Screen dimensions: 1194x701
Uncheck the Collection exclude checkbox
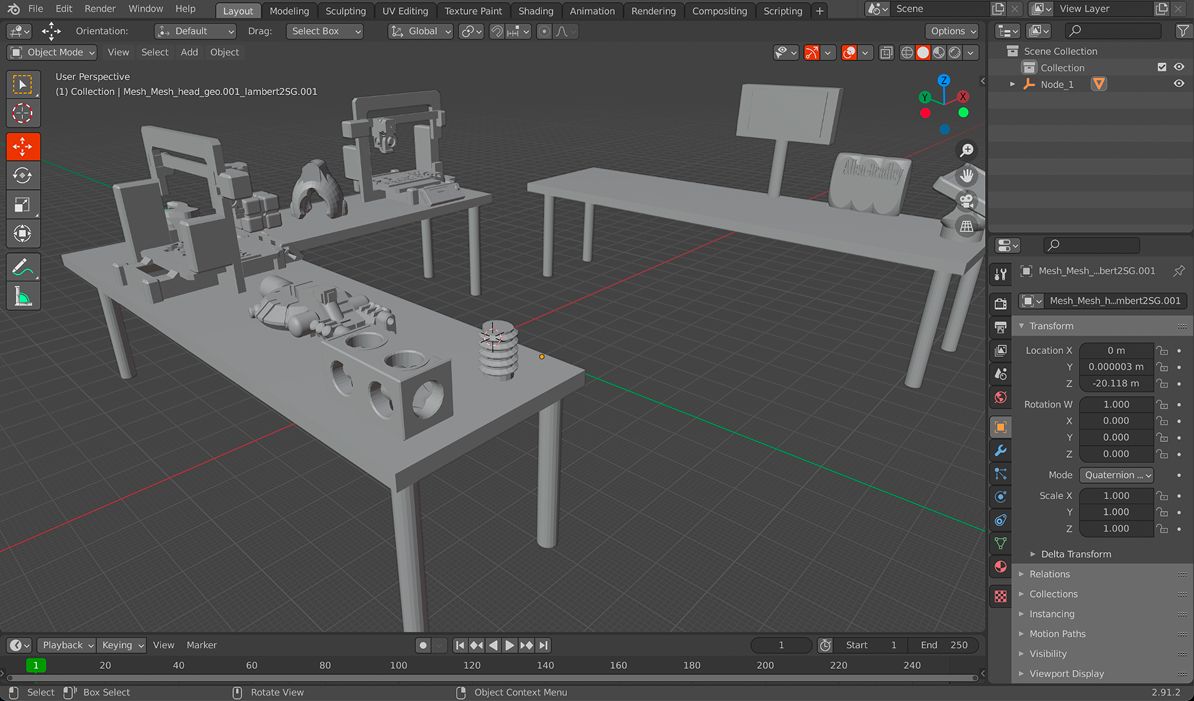[x=1161, y=68]
